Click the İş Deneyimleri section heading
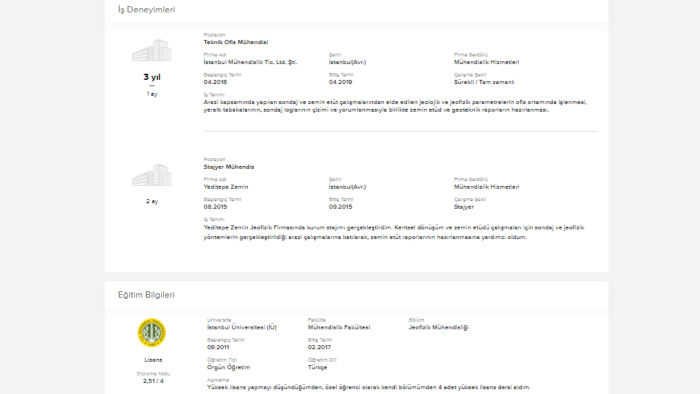700x394 pixels. (146, 9)
